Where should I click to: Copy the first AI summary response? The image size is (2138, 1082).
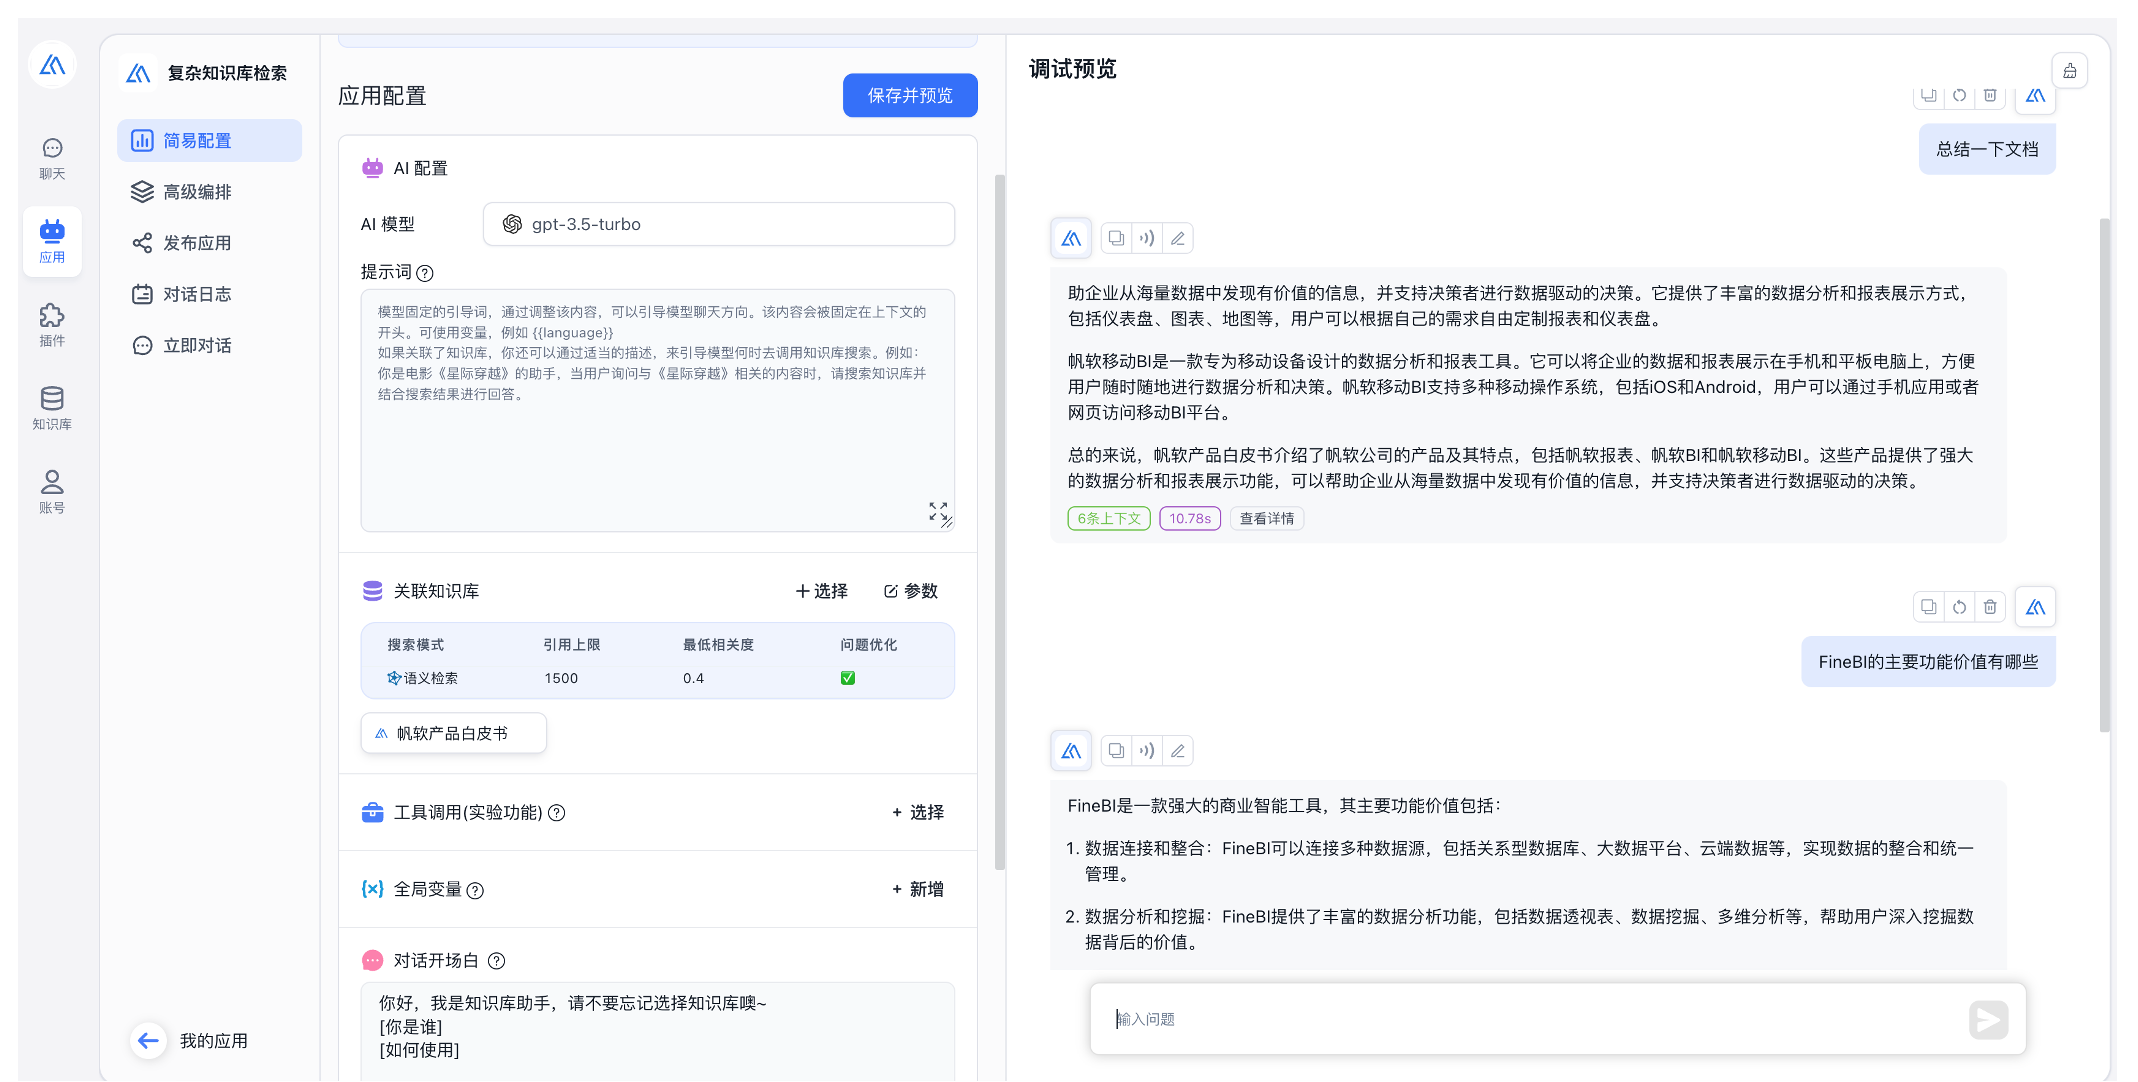(1116, 238)
